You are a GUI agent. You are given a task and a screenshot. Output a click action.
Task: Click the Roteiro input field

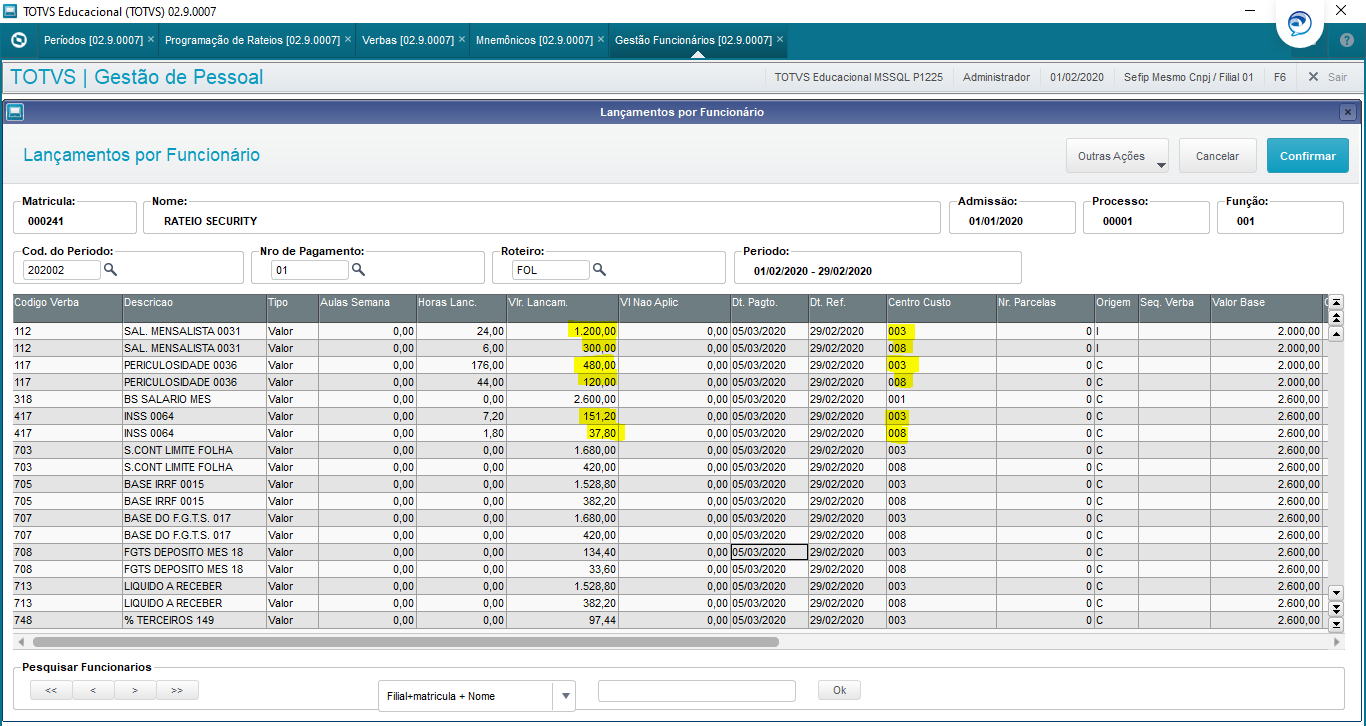coord(551,270)
